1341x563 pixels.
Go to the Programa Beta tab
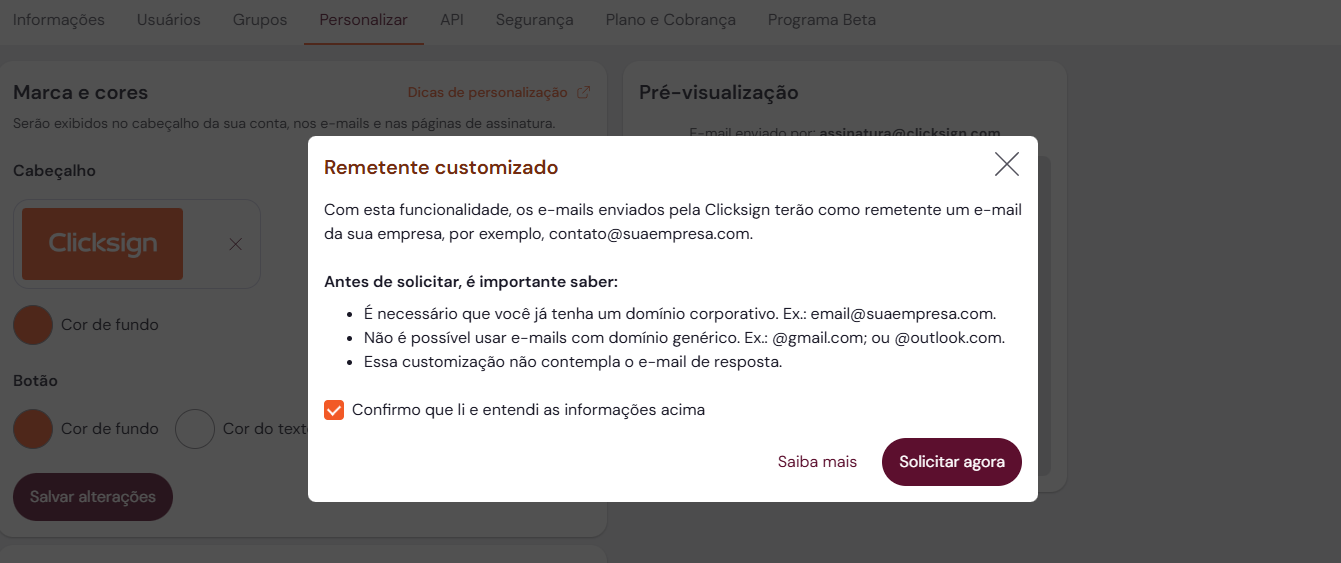click(821, 20)
